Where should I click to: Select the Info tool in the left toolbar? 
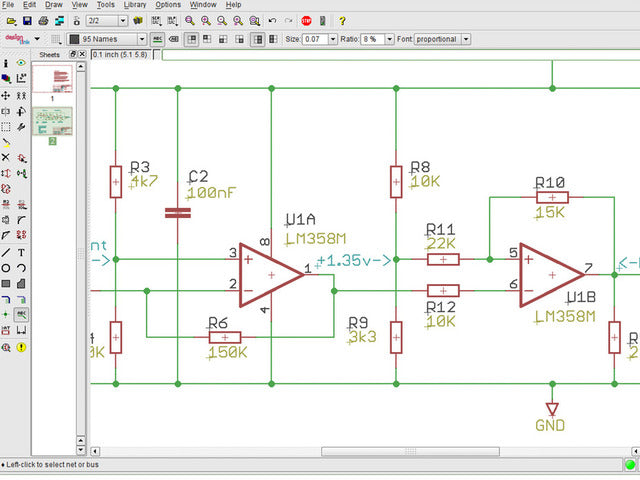click(x=7, y=61)
